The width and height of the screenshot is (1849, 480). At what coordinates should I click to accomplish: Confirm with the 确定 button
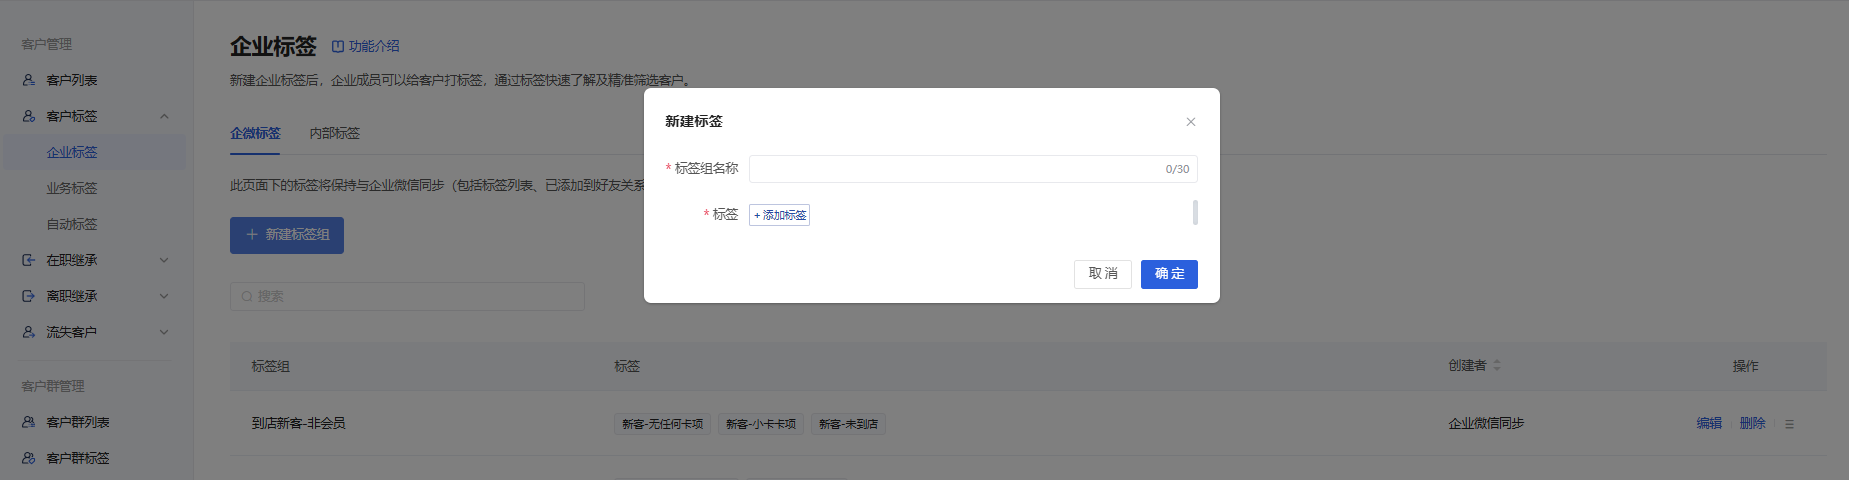1169,274
